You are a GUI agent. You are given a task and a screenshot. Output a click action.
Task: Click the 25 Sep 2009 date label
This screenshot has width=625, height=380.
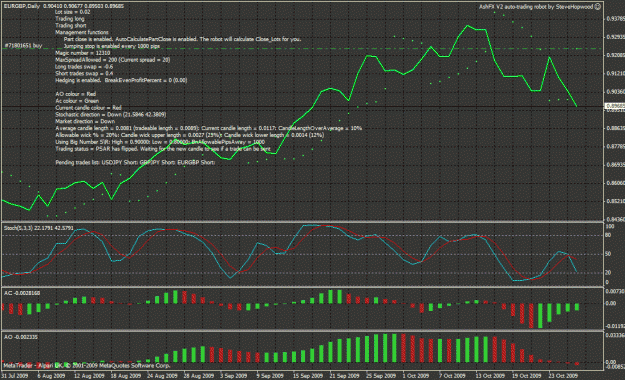tap(381, 376)
